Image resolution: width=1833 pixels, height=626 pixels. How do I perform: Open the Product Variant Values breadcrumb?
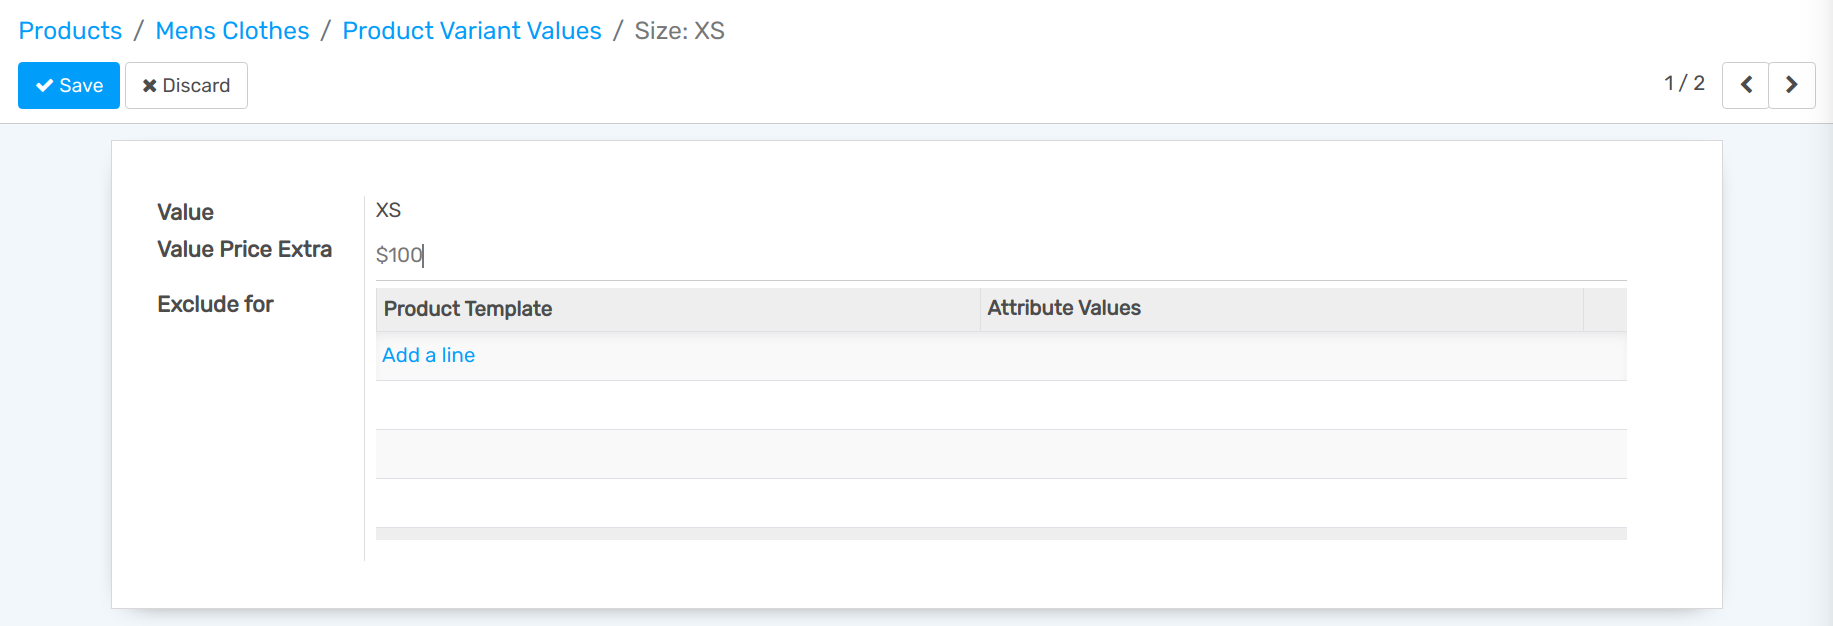click(471, 31)
